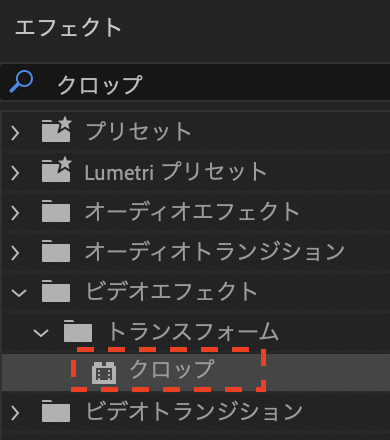The width and height of the screenshot is (390, 440).
Task: Expand the オーディオエフェクト bin
Action: pos(15,213)
